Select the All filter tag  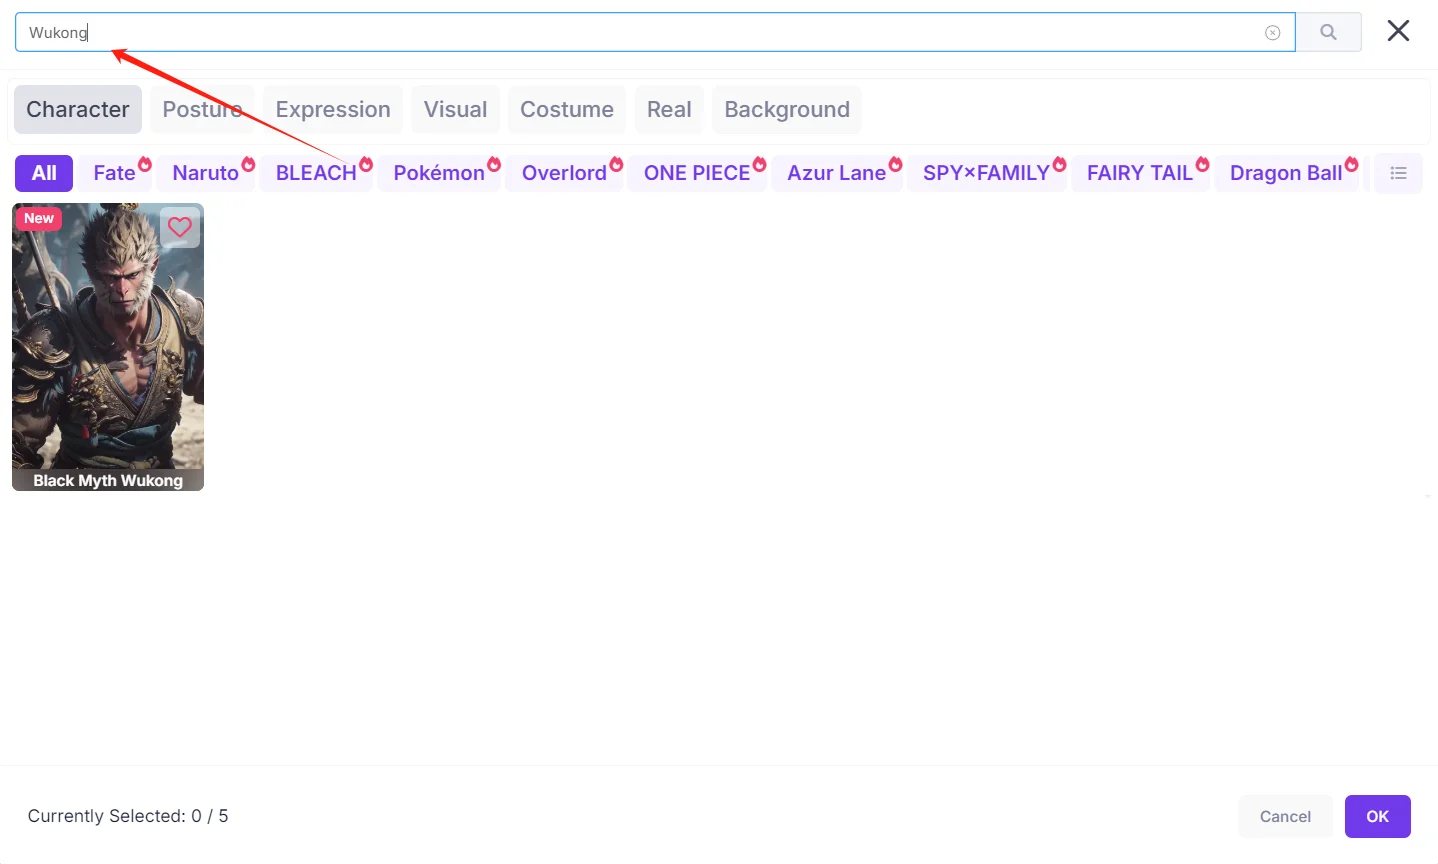click(x=44, y=173)
